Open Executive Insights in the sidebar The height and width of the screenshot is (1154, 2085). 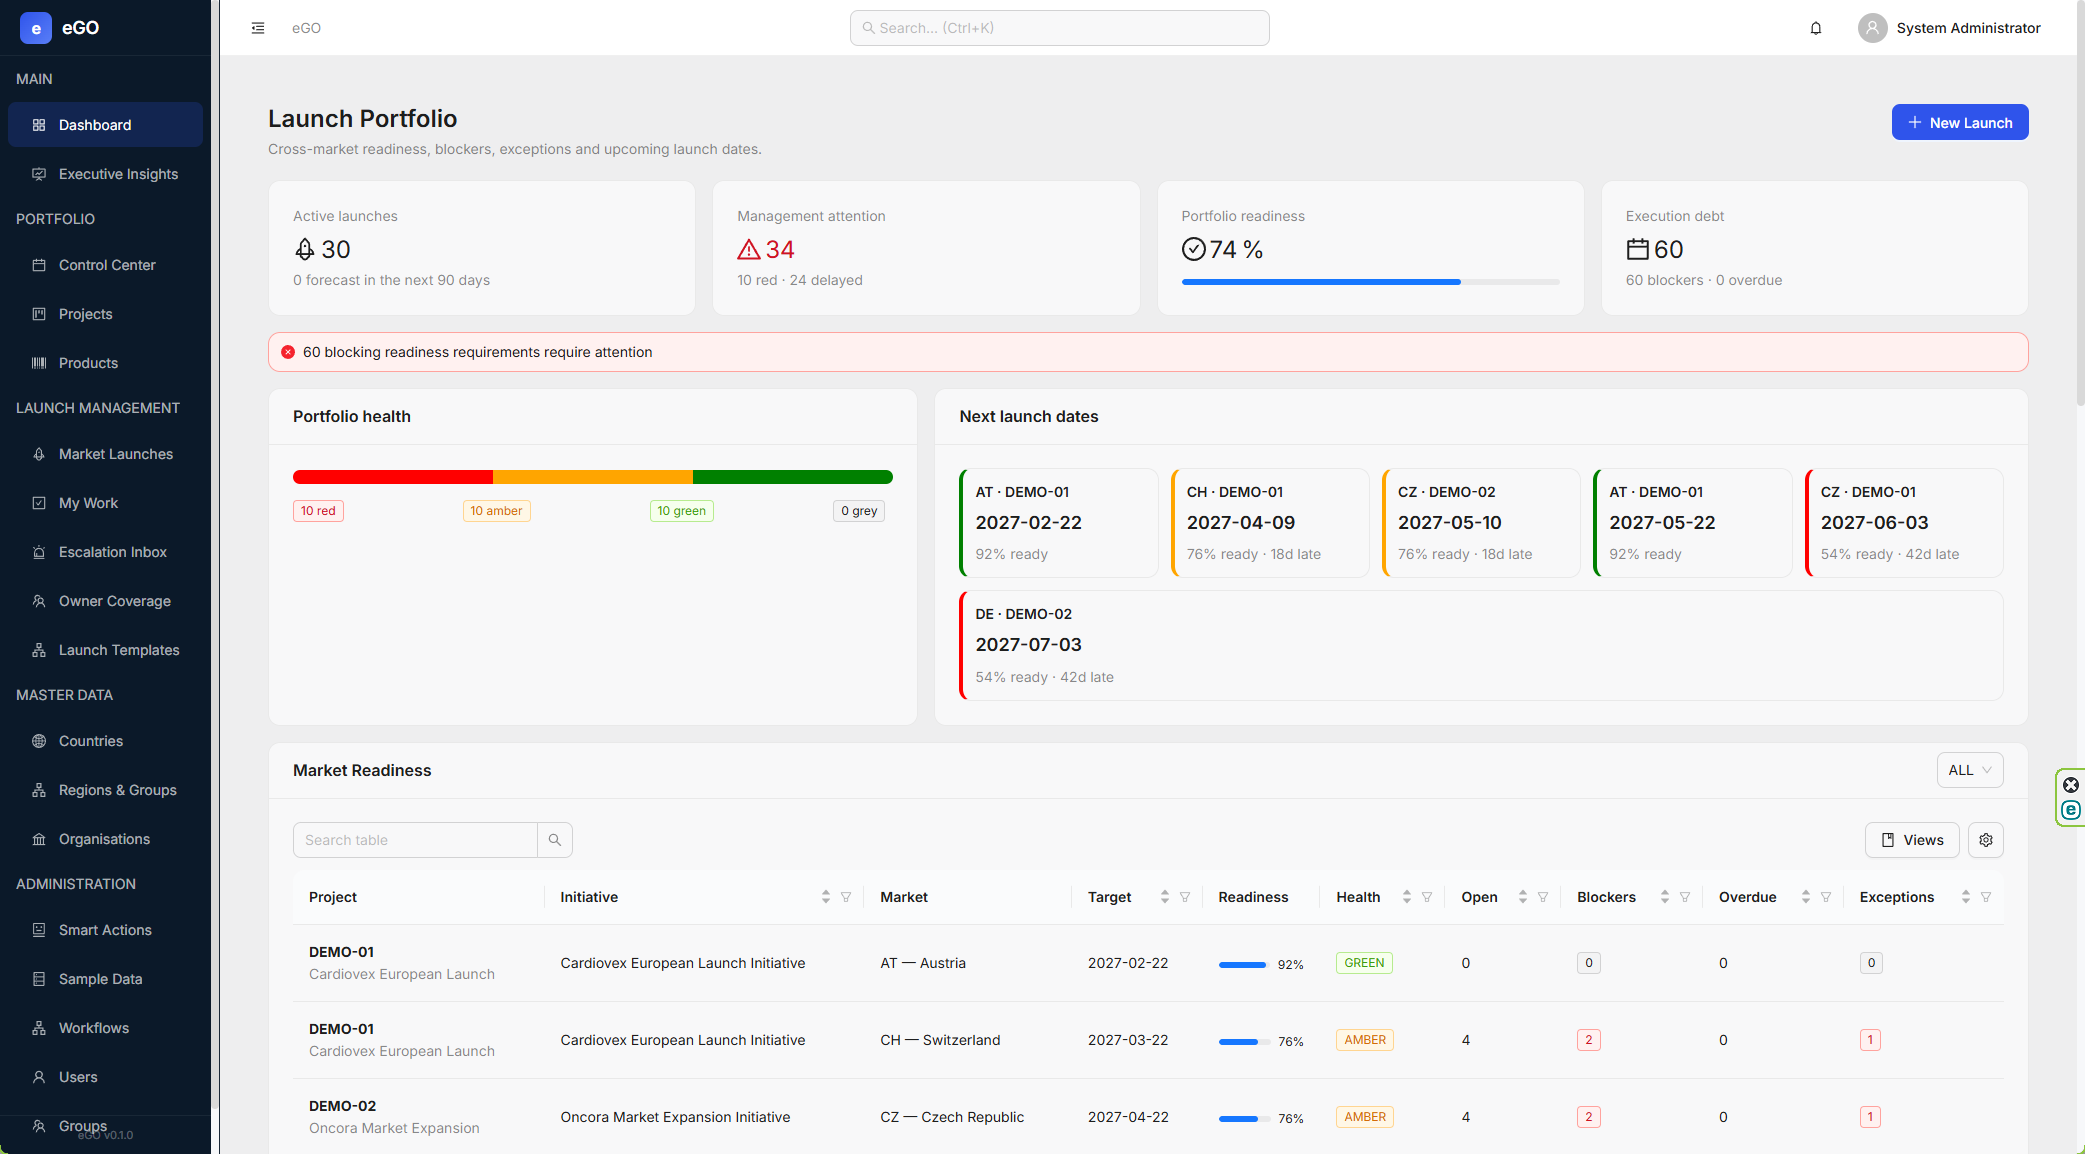pyautogui.click(x=105, y=174)
